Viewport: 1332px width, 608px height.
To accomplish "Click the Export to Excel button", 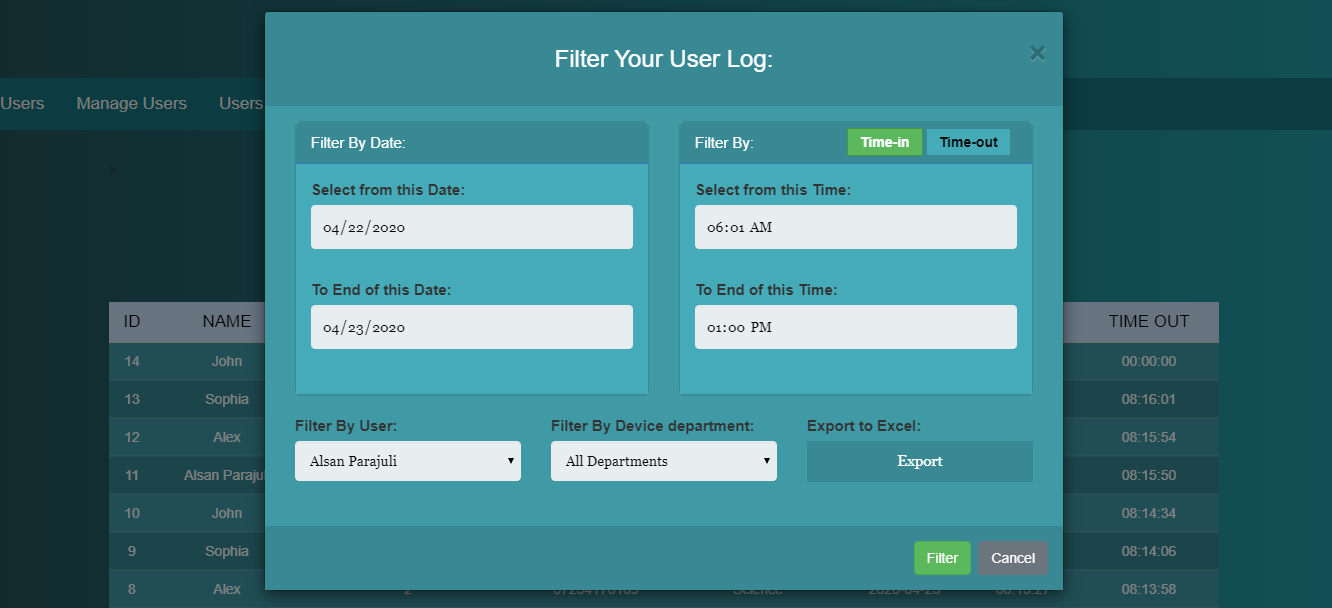I will [919, 461].
